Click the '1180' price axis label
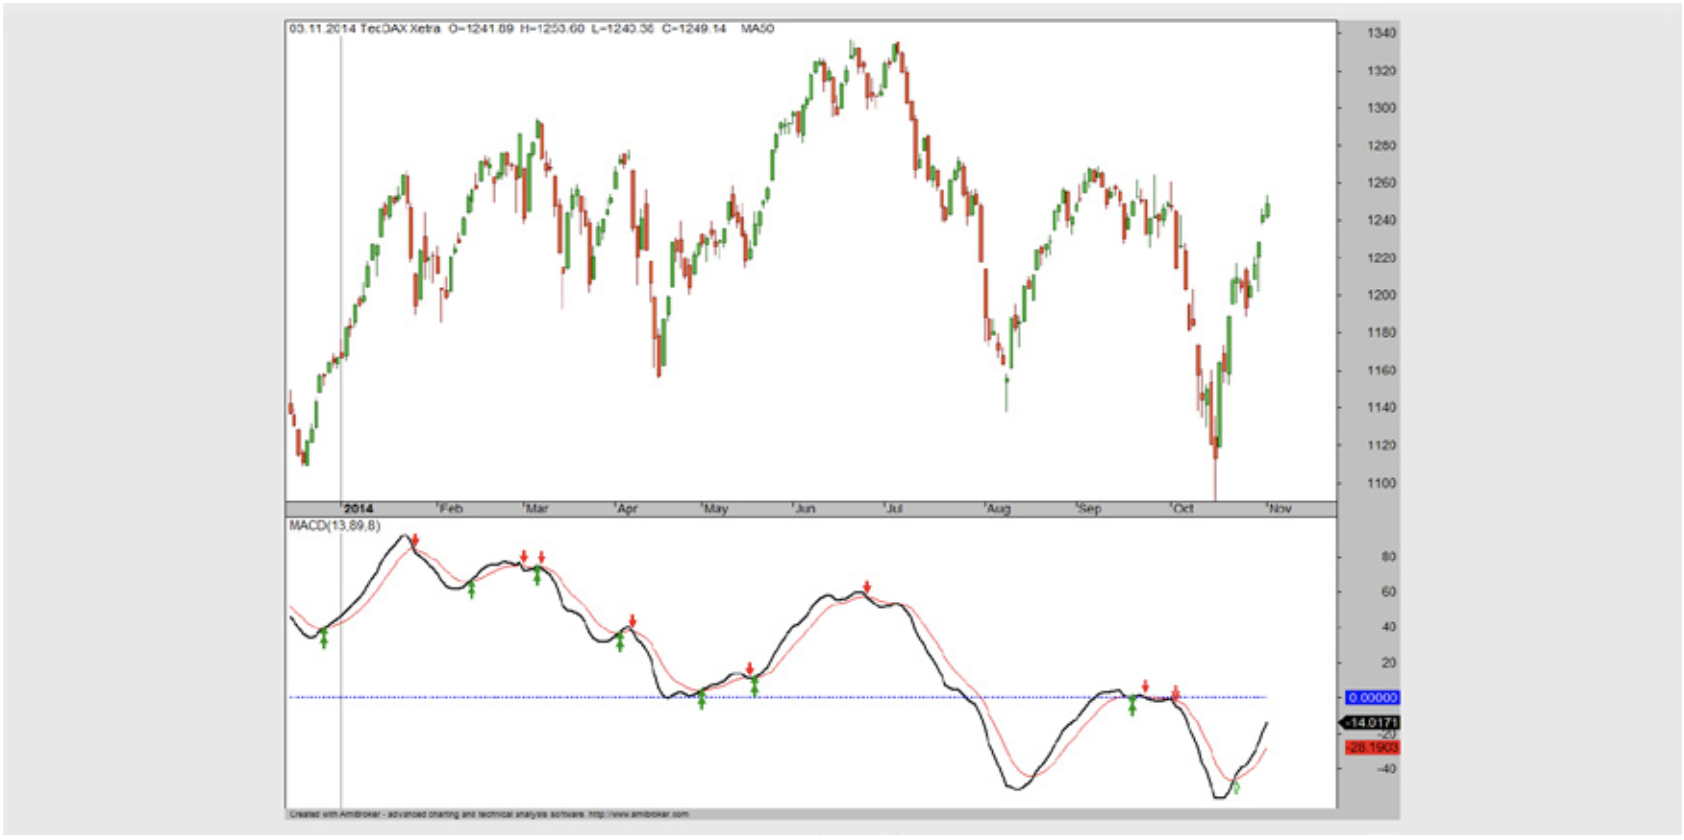This screenshot has width=1684, height=840. coord(1381,333)
